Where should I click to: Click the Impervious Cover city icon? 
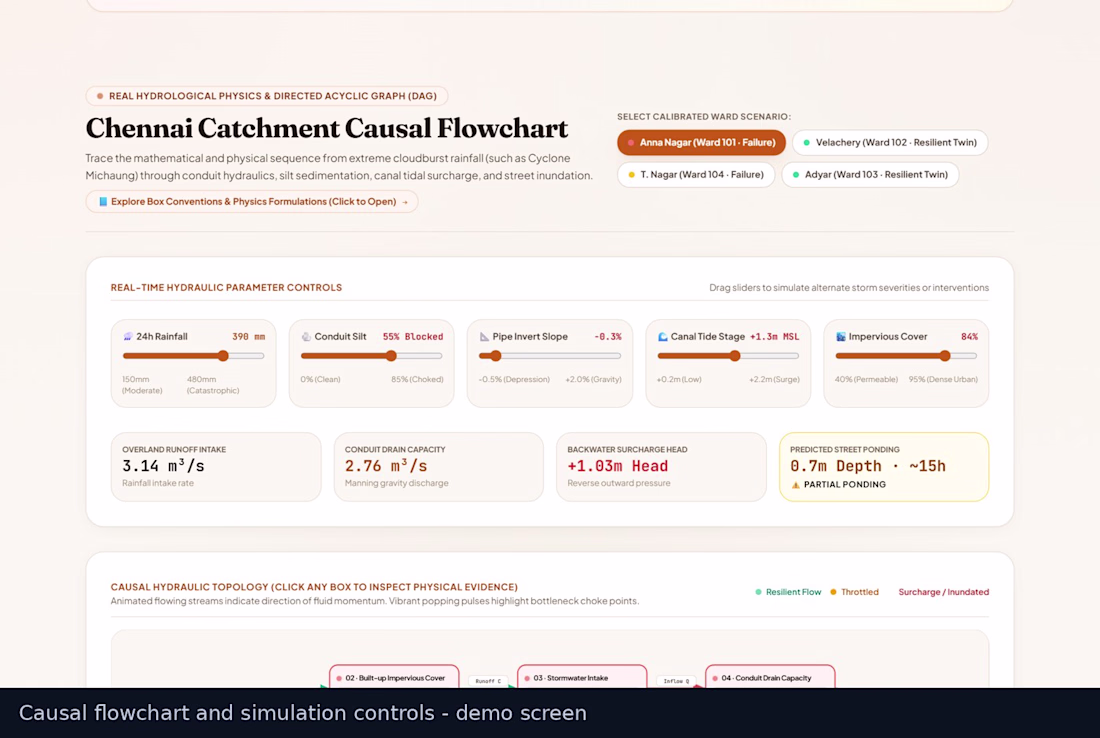coord(840,337)
